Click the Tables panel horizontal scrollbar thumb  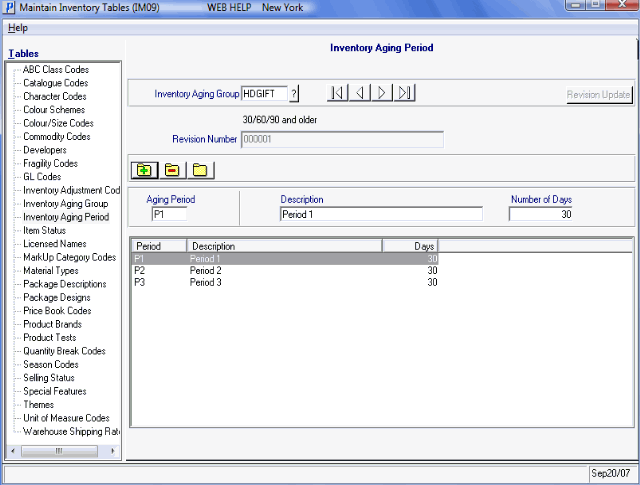click(59, 451)
